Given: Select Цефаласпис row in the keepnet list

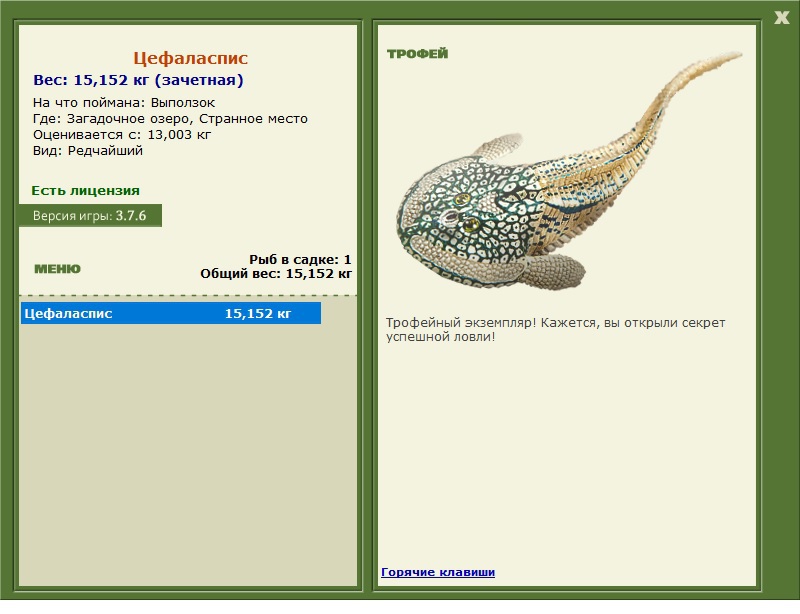Looking at the screenshot, I should [171, 313].
